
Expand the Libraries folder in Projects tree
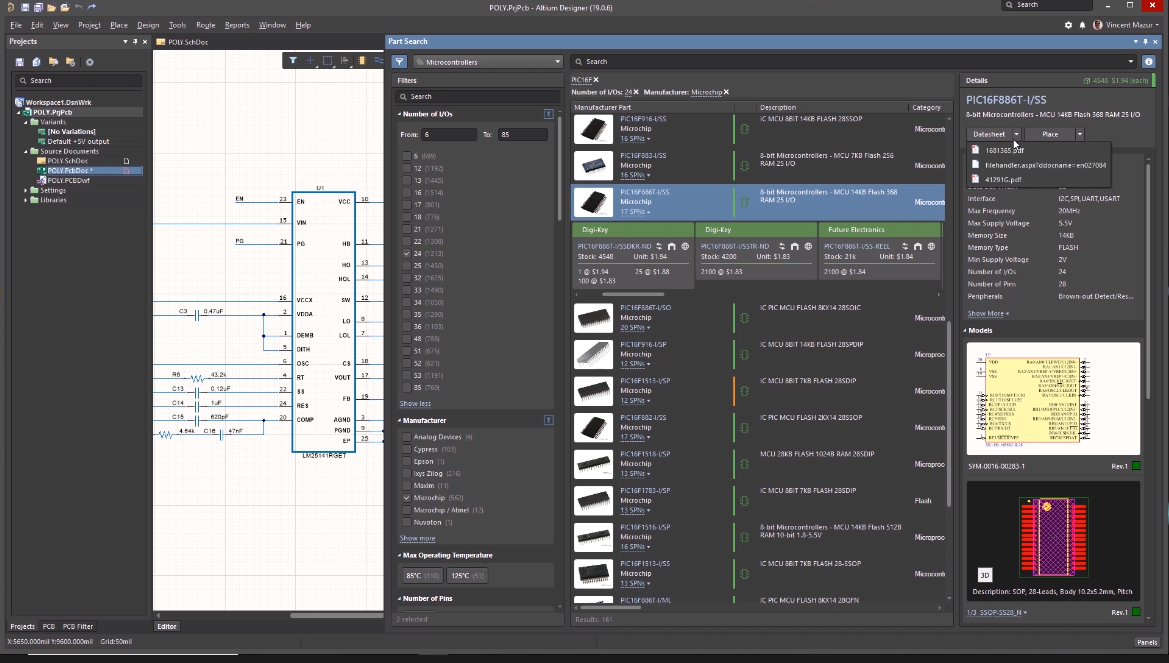pyautogui.click(x=26, y=200)
